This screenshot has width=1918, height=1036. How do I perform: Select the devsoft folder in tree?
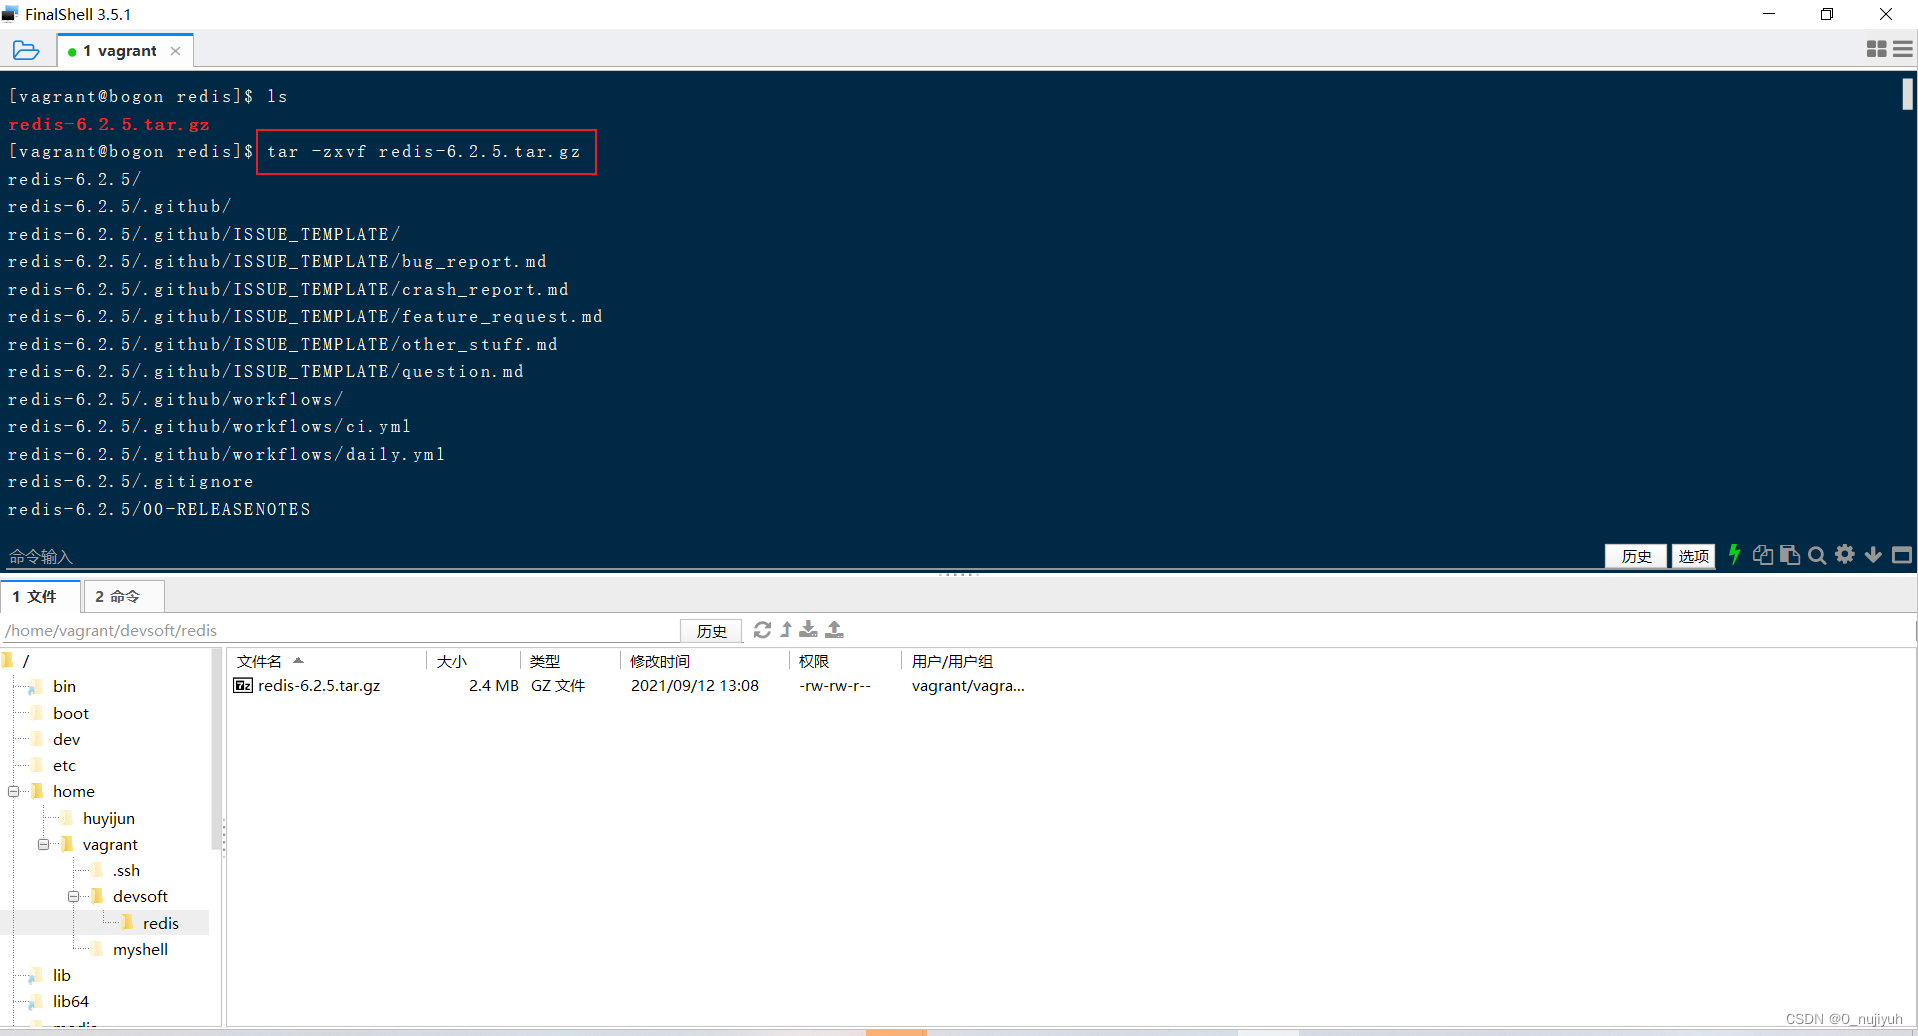[140, 897]
